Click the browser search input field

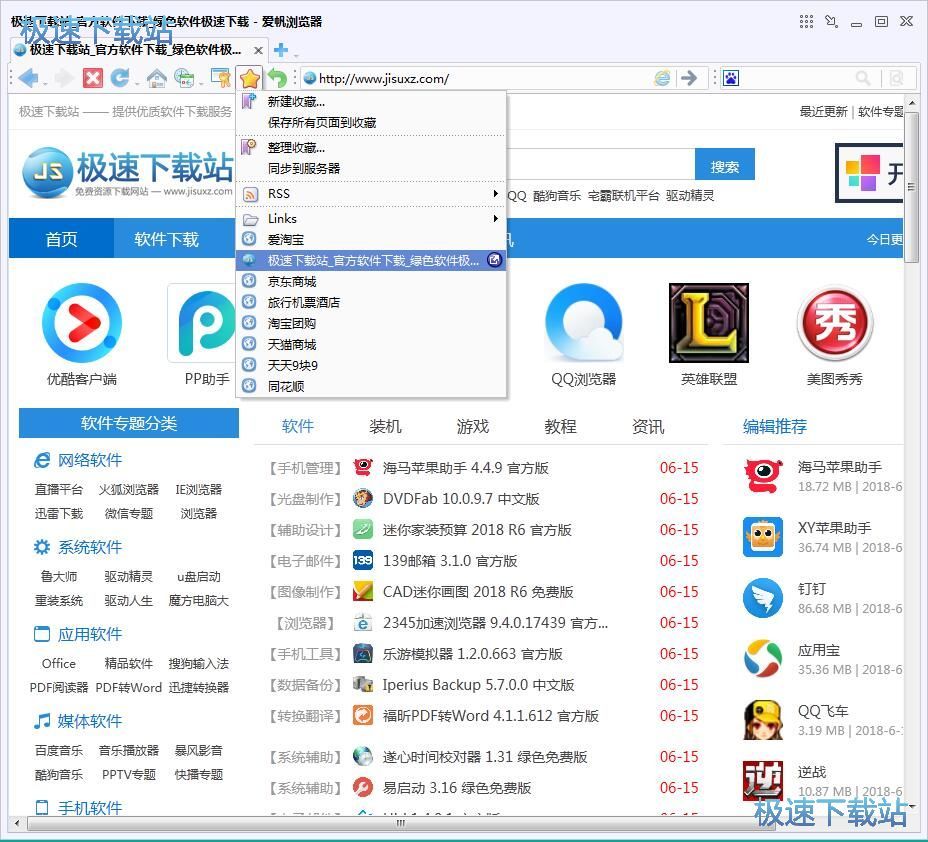[796, 78]
